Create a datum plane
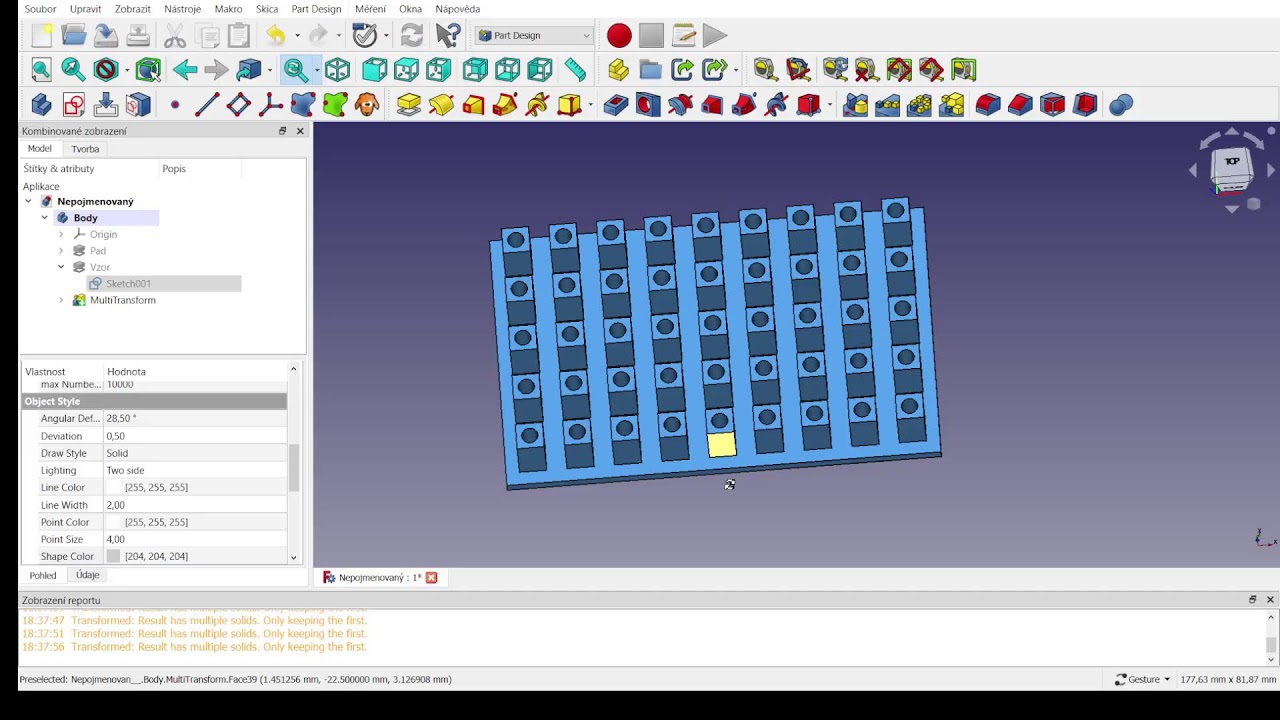The height and width of the screenshot is (720, 1280). tap(238, 105)
